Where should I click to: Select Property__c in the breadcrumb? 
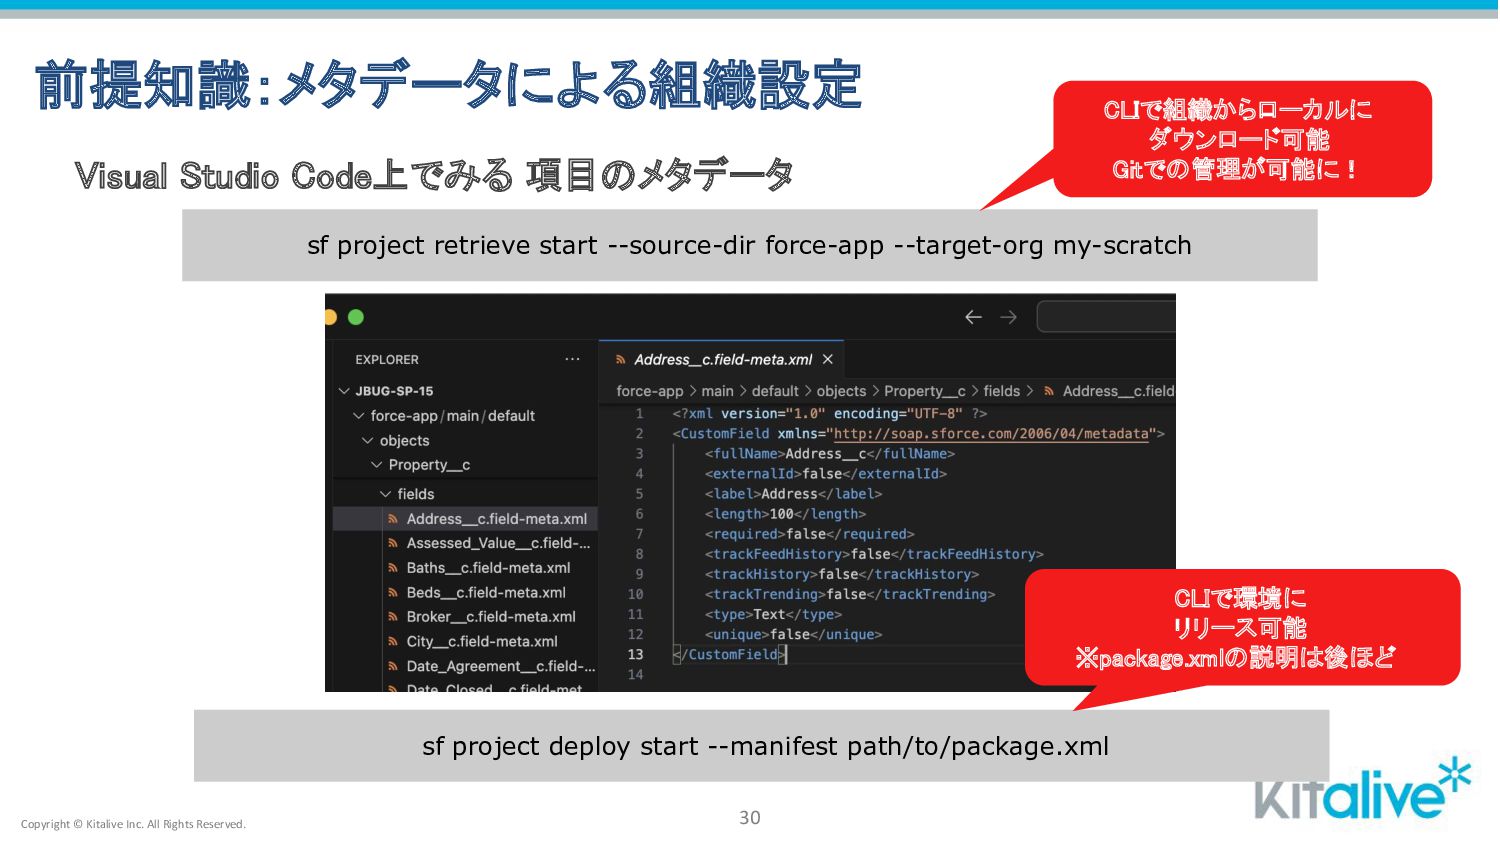coord(925,391)
